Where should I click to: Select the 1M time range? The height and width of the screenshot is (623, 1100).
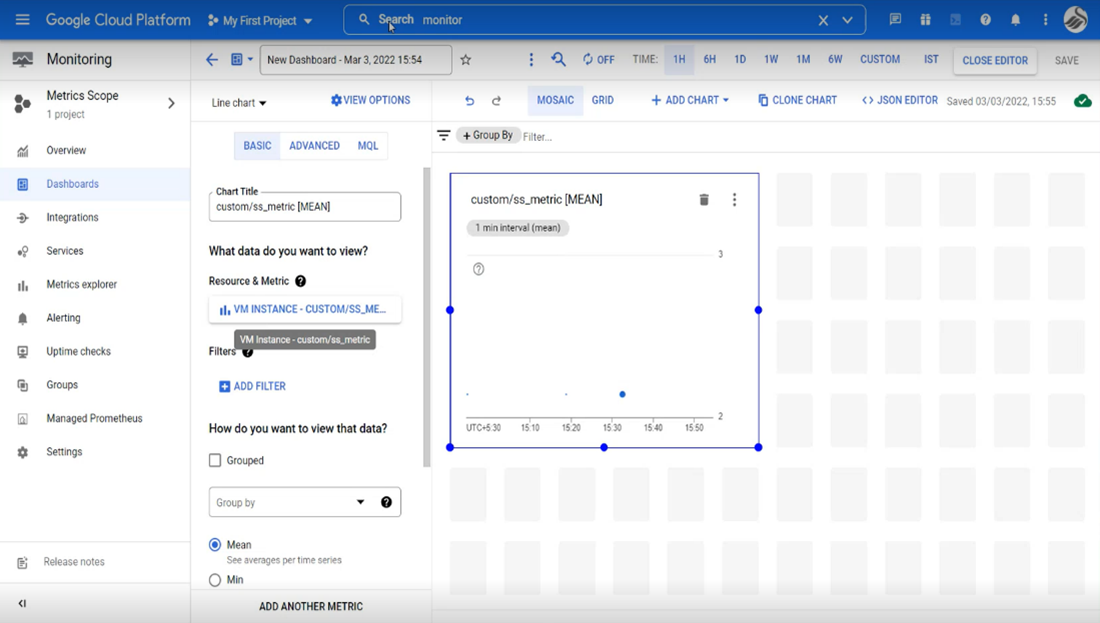point(803,60)
